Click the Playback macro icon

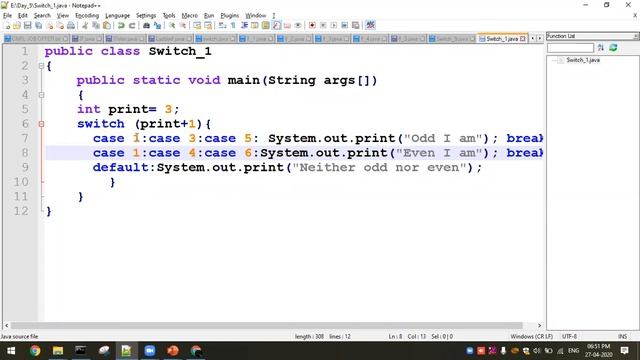[334, 25]
